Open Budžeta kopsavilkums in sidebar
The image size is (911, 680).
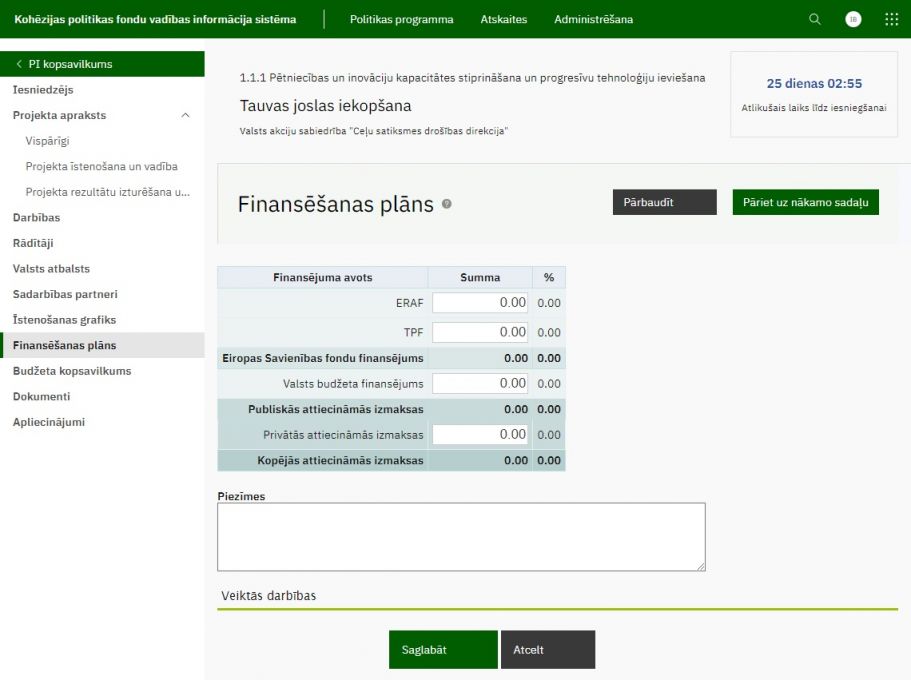pos(72,371)
